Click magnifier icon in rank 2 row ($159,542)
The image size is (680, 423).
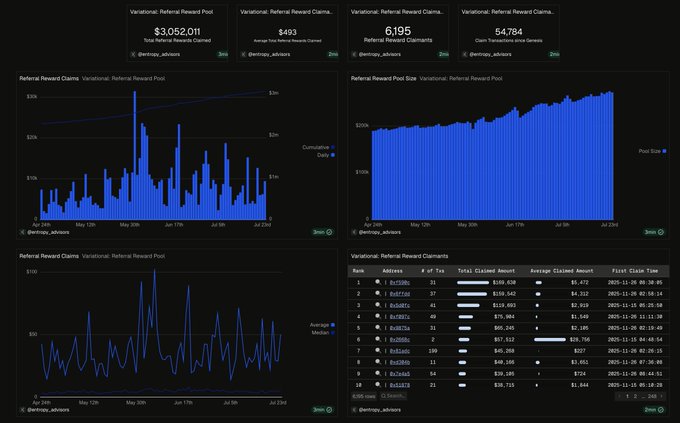[x=378, y=294]
